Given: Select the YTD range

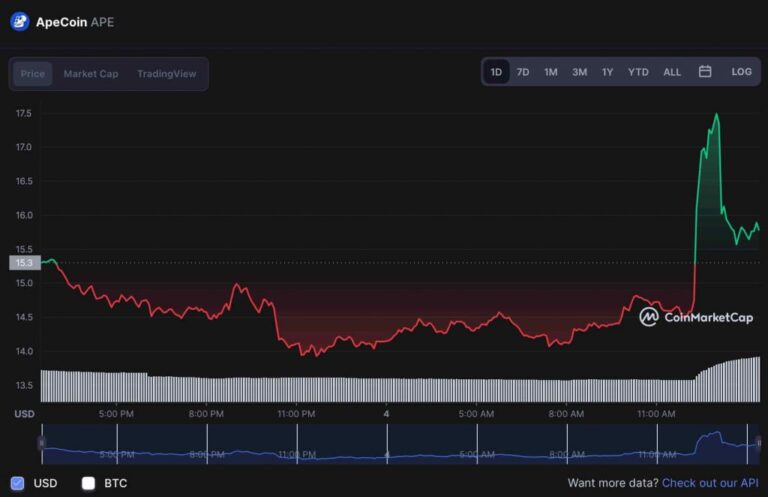Looking at the screenshot, I should (638, 72).
